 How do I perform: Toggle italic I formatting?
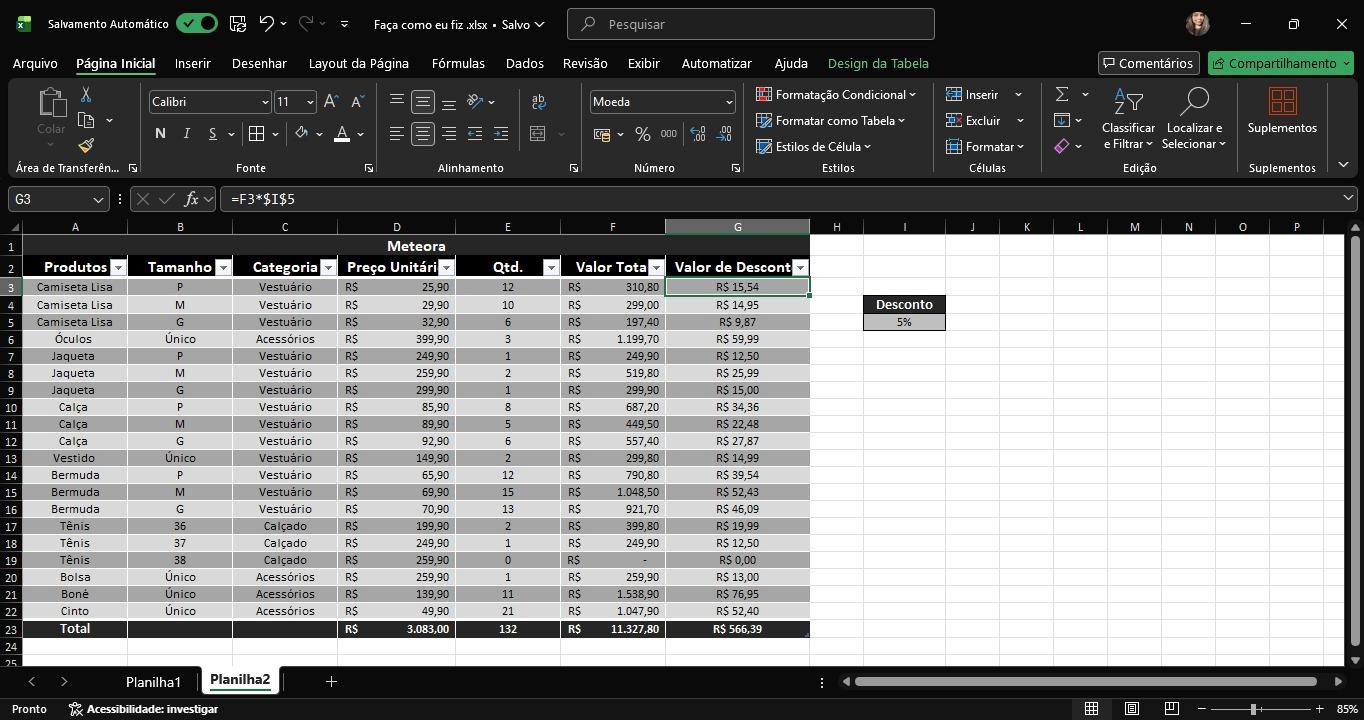pyautogui.click(x=186, y=134)
